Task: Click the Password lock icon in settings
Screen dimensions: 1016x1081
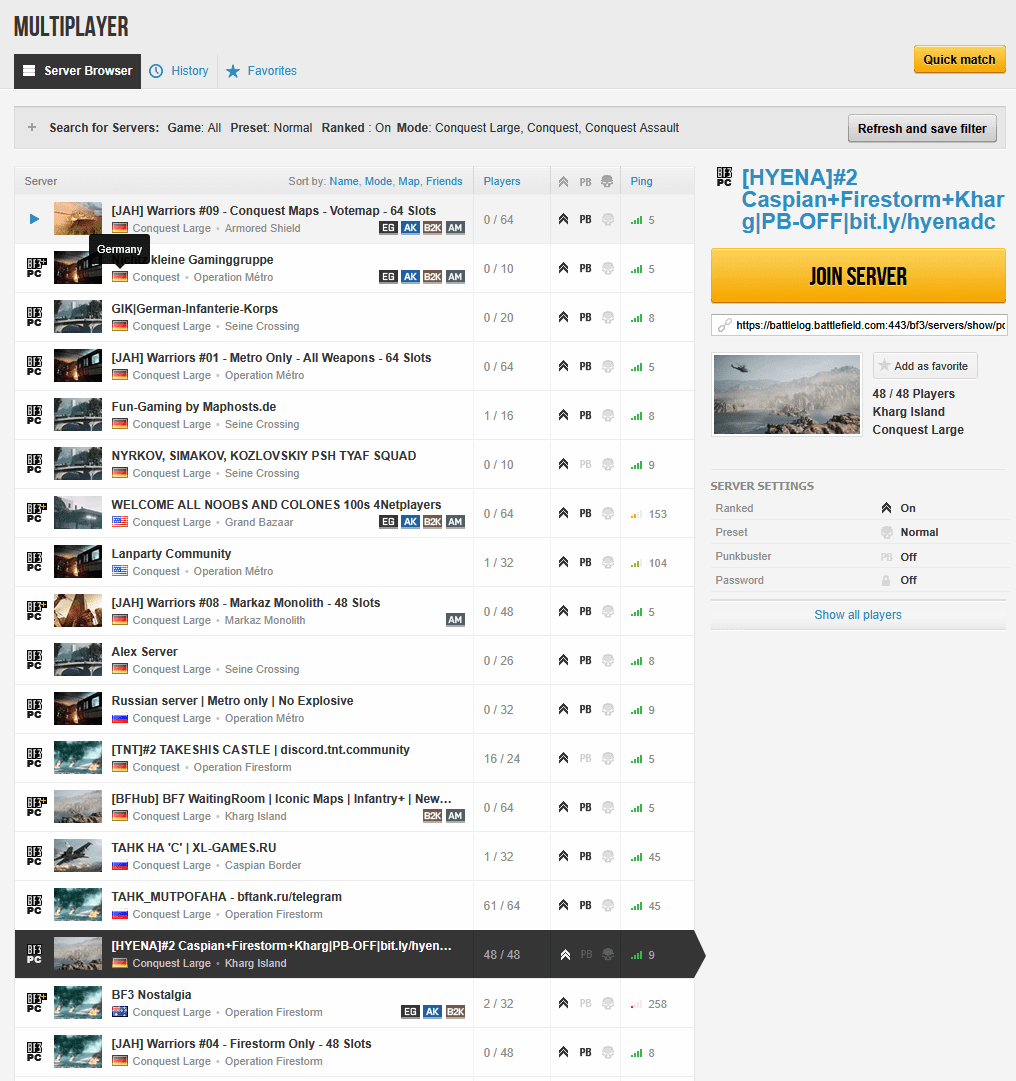Action: pos(886,580)
